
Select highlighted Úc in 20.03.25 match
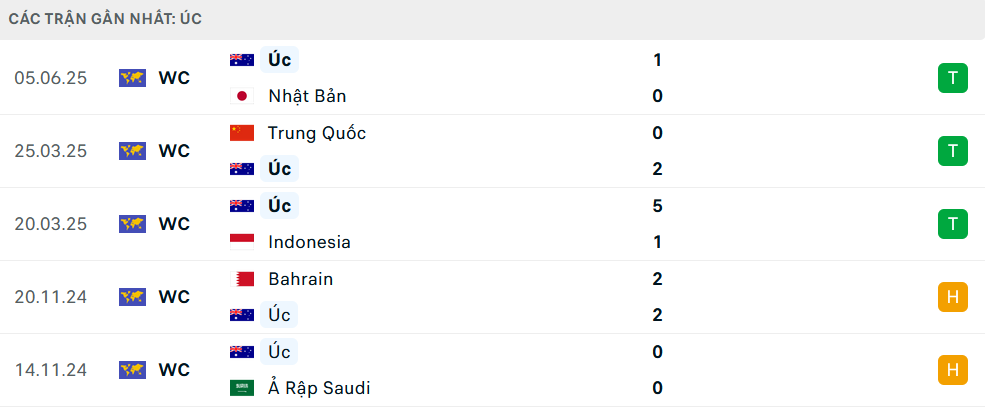280,206
